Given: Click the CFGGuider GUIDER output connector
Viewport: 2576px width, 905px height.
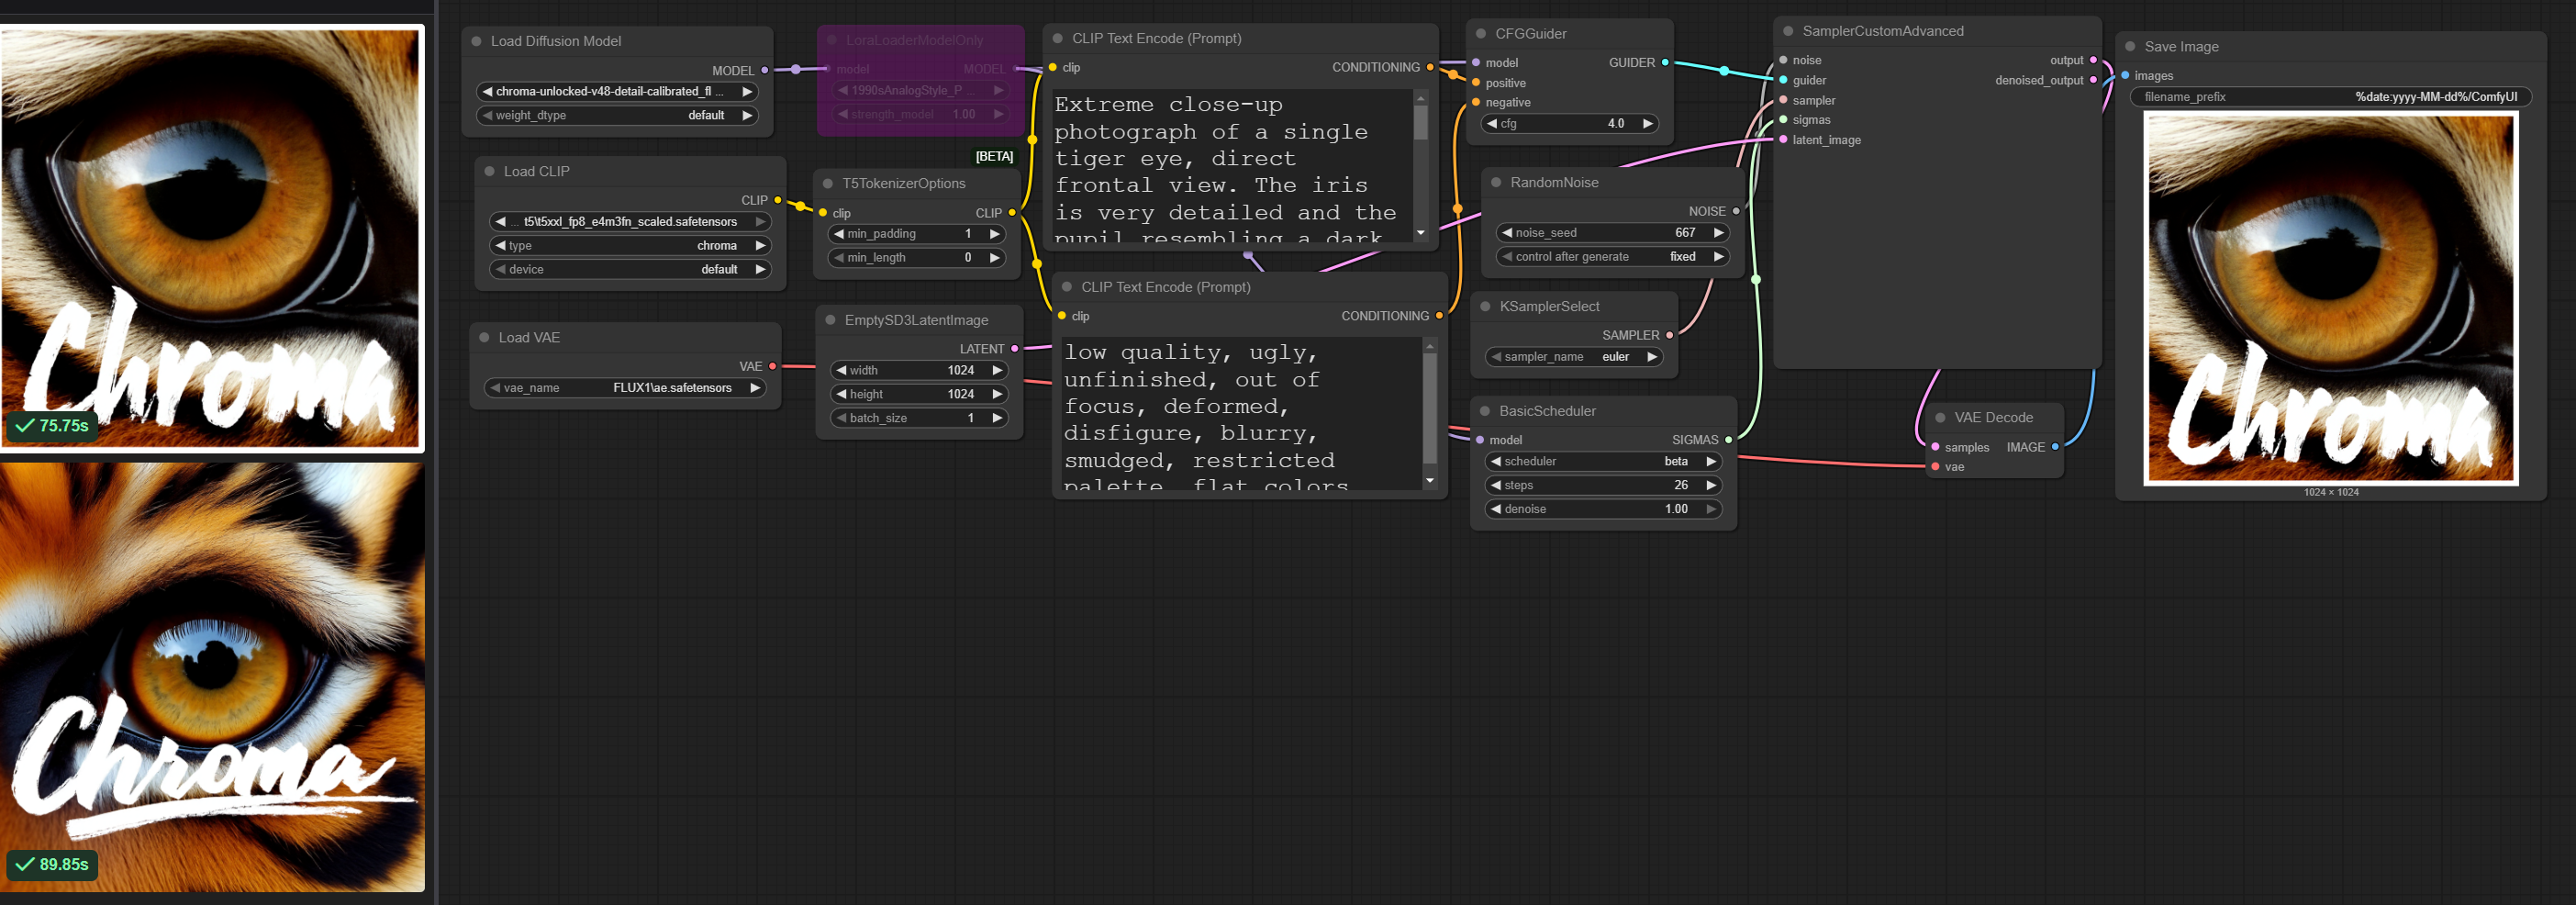Looking at the screenshot, I should [x=1665, y=62].
